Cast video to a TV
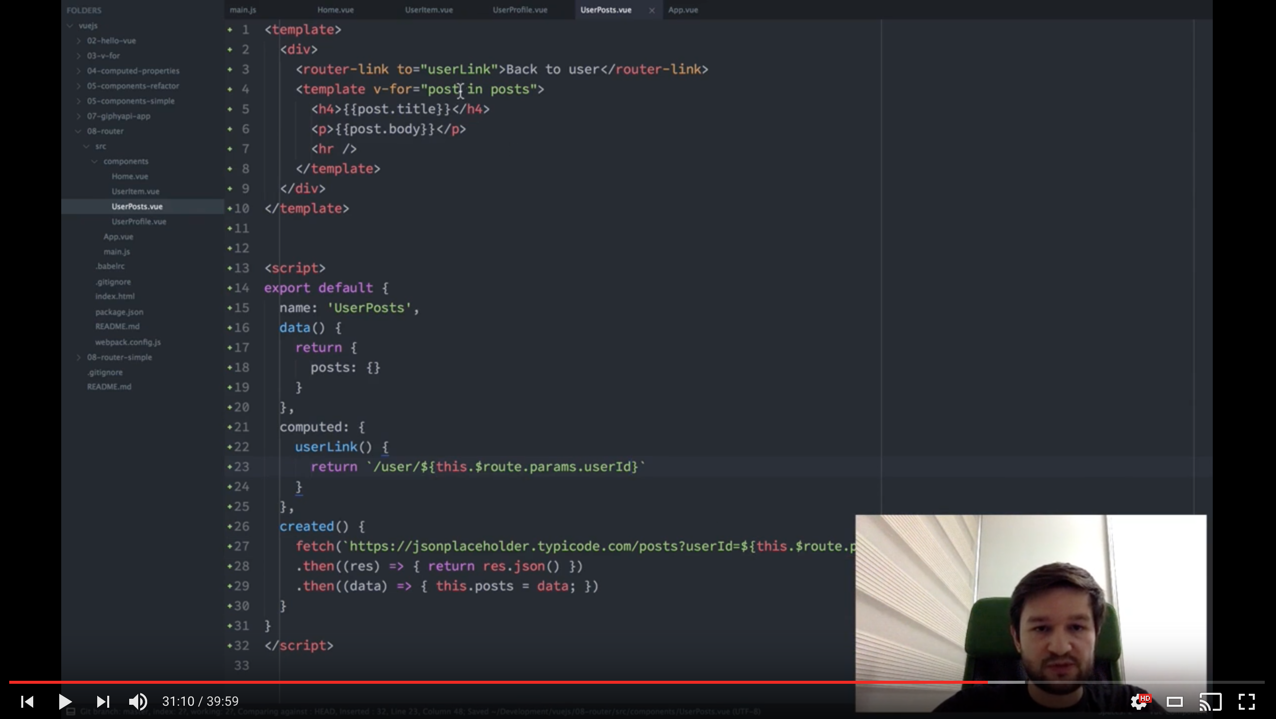The image size is (1276, 719). pos(1211,702)
